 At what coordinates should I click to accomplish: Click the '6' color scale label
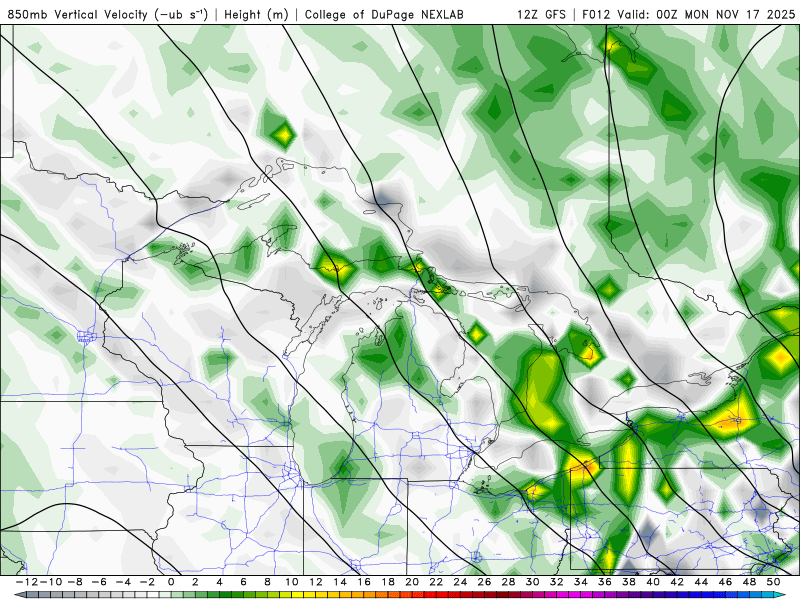[243, 582]
